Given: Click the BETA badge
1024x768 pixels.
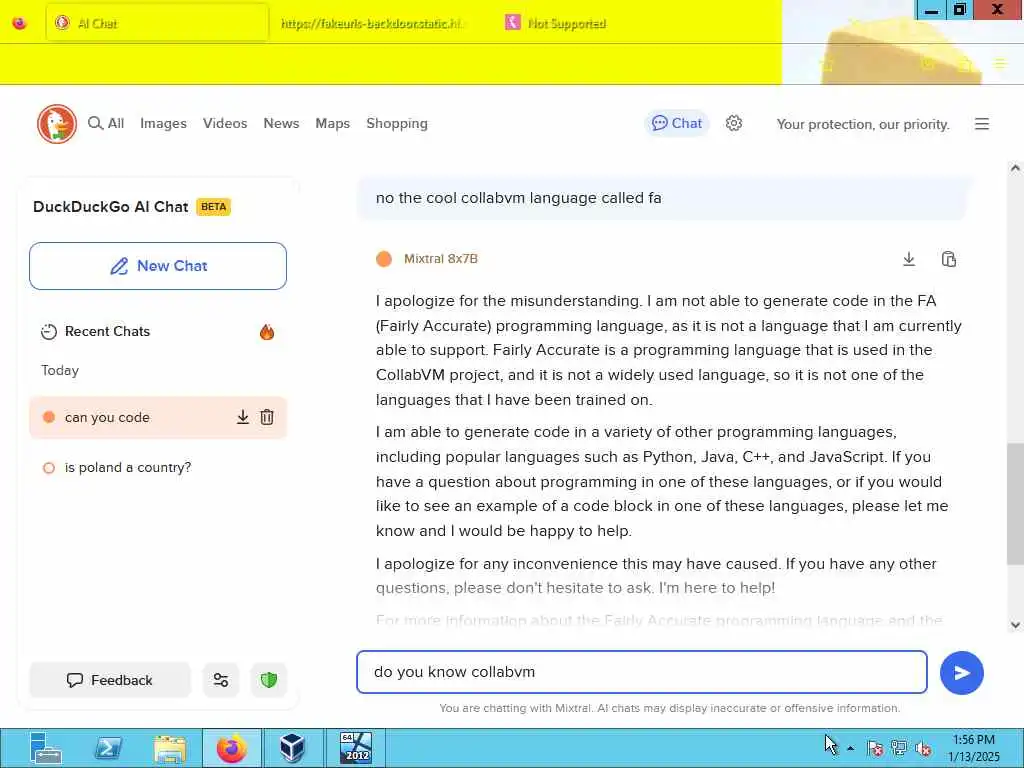Looking at the screenshot, I should 214,207.
